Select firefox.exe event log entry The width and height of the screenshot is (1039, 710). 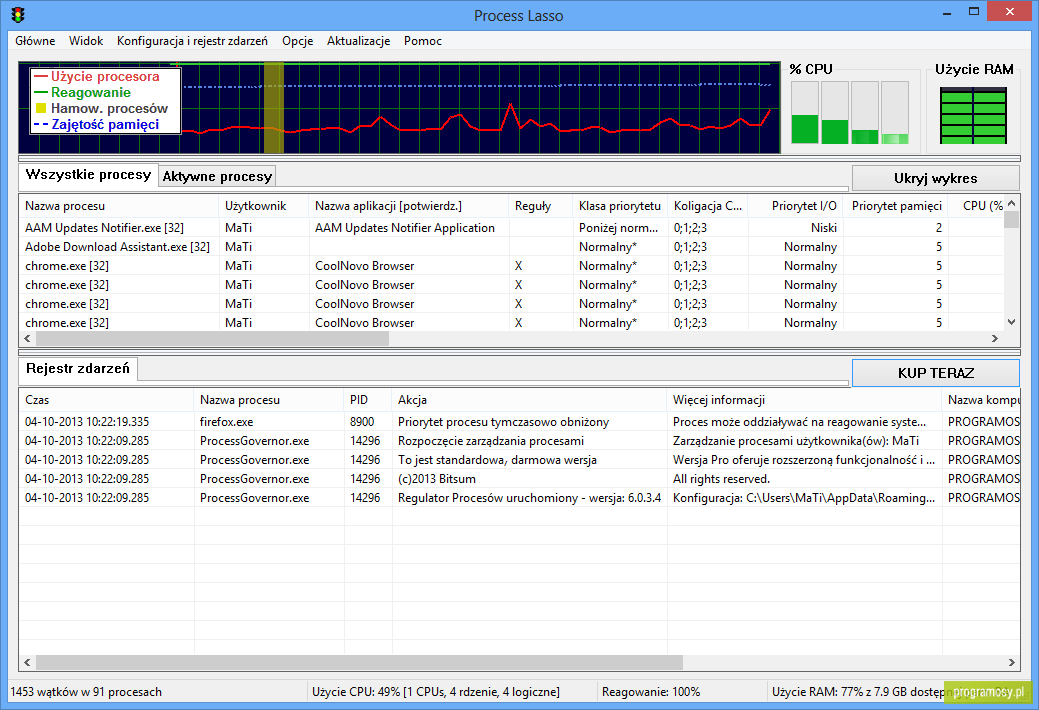click(520, 422)
